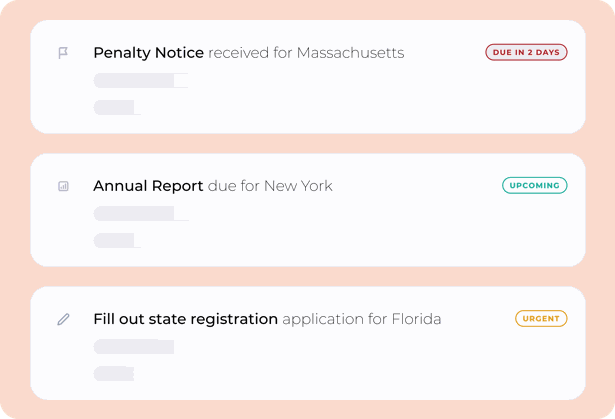Select the short placeholder bar under Penalty Notice
This screenshot has height=419, width=615.
tap(114, 107)
